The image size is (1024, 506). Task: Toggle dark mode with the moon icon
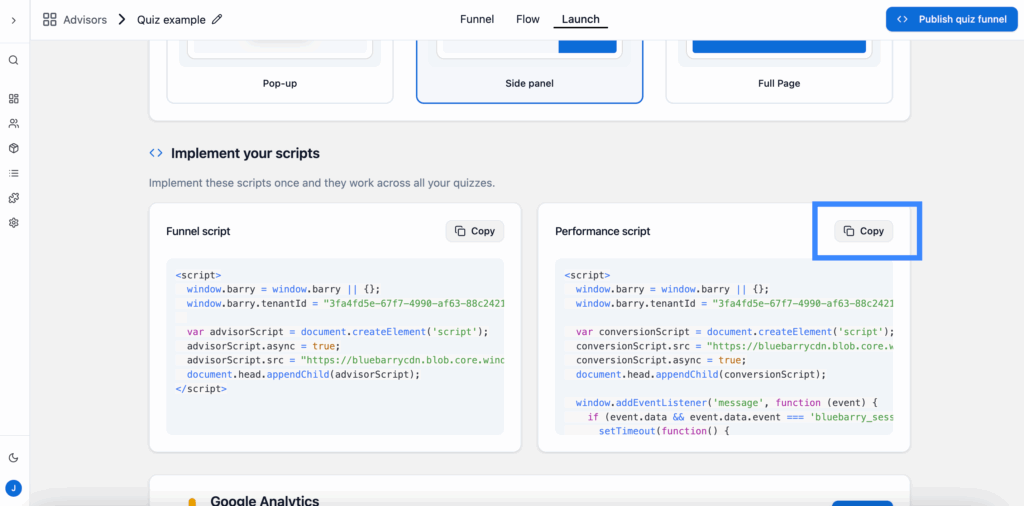click(x=14, y=458)
